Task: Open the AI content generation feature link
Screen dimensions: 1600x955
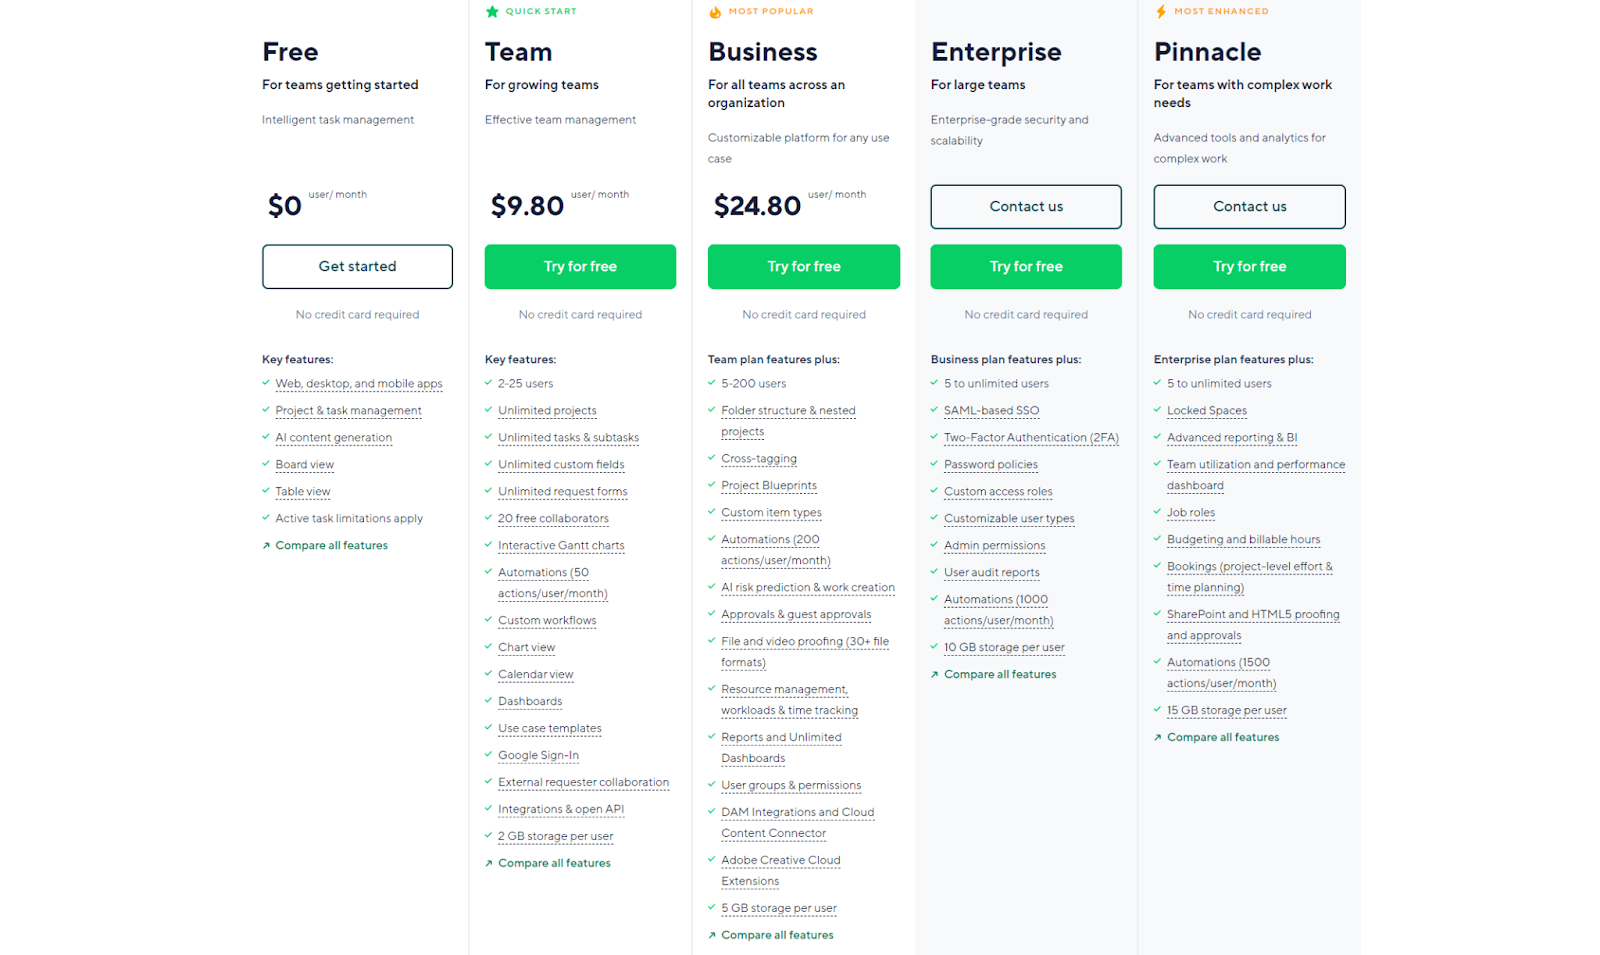Action: (x=334, y=438)
